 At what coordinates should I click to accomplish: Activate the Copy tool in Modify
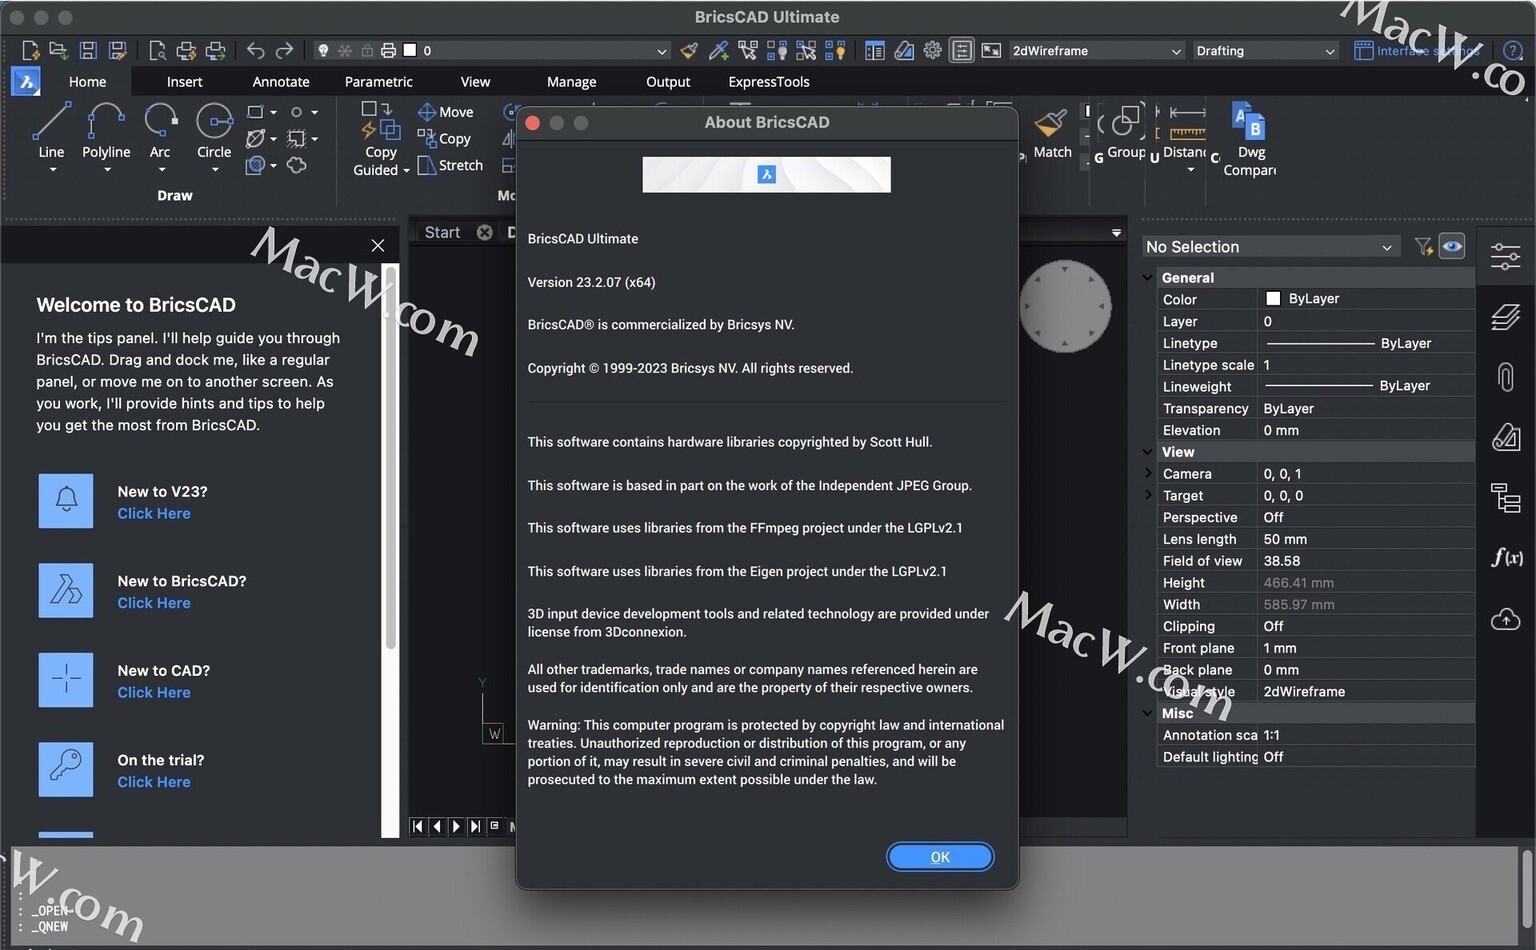443,139
